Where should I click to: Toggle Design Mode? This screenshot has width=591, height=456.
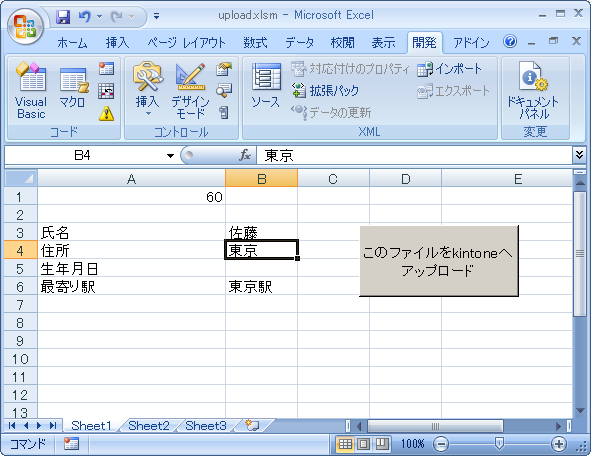(x=190, y=90)
